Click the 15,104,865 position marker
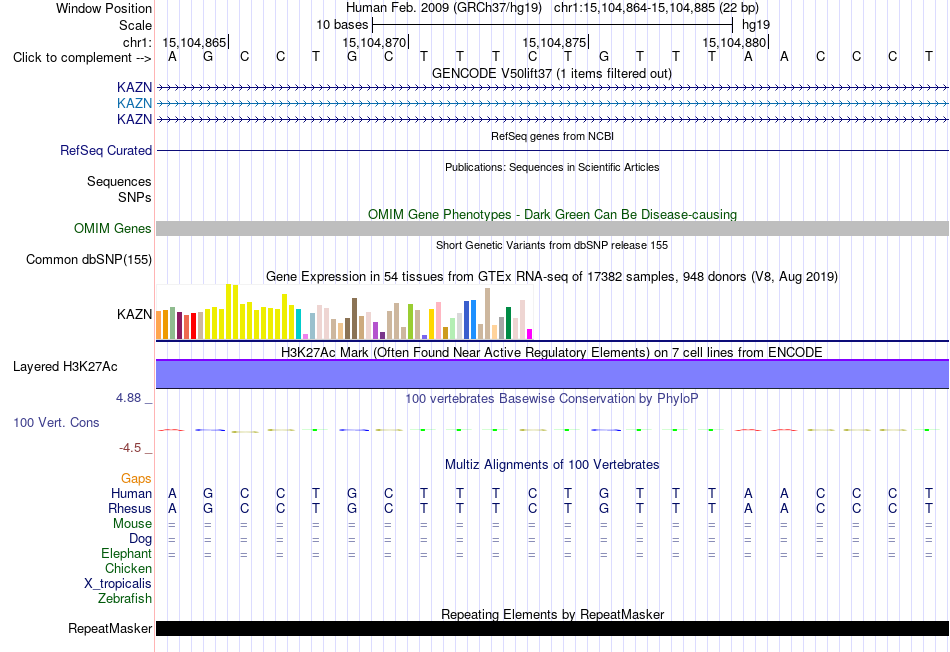The width and height of the screenshot is (950, 652). click(194, 42)
